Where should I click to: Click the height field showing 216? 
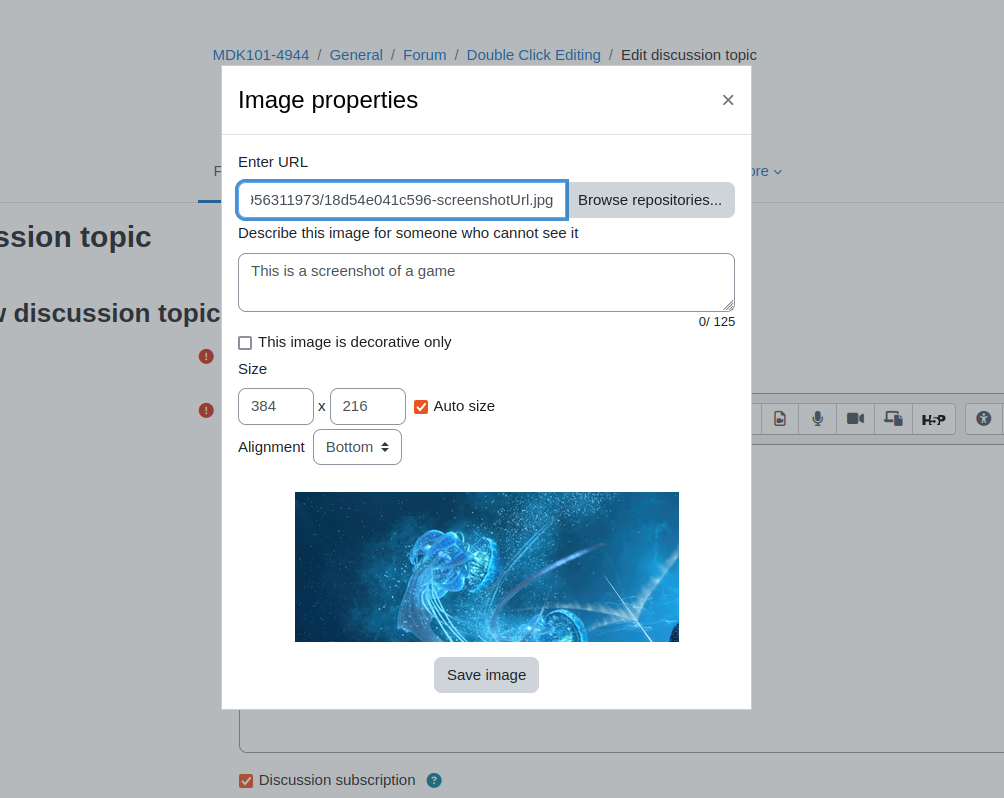(368, 406)
